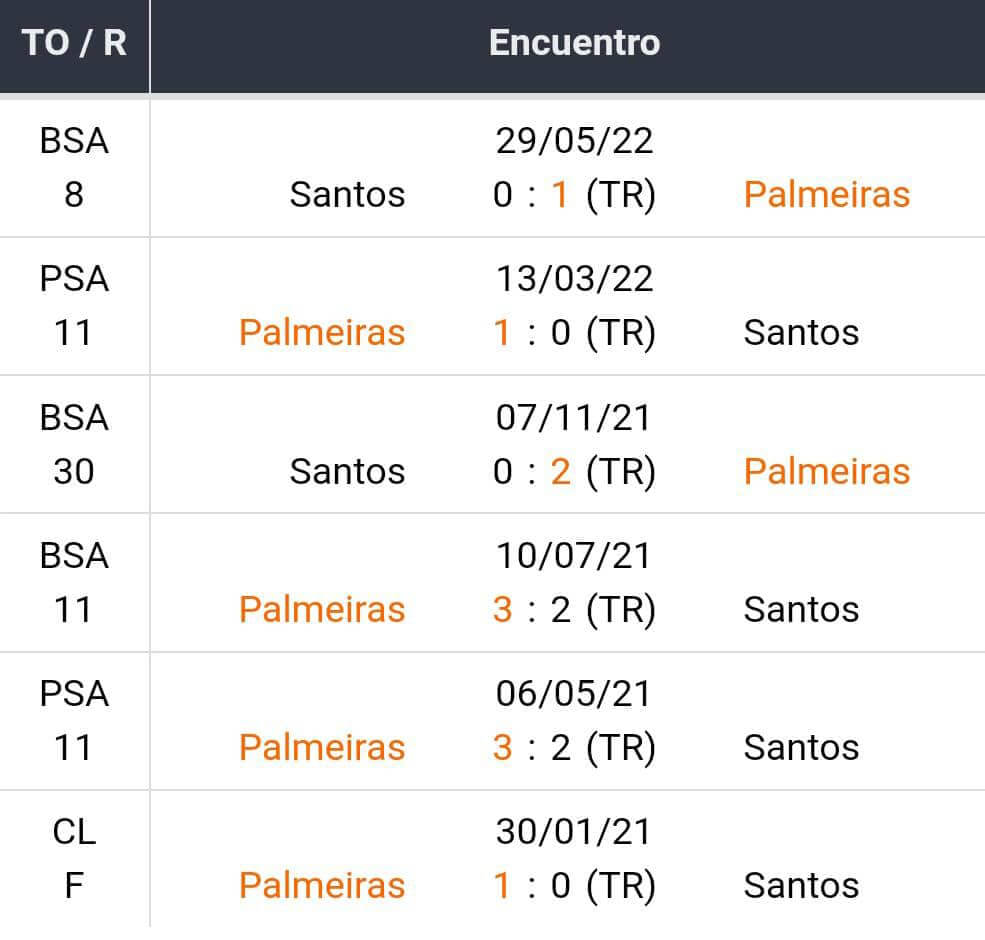985x940 pixels.
Task: Click the 10/07/21 match date
Action: [x=574, y=555]
